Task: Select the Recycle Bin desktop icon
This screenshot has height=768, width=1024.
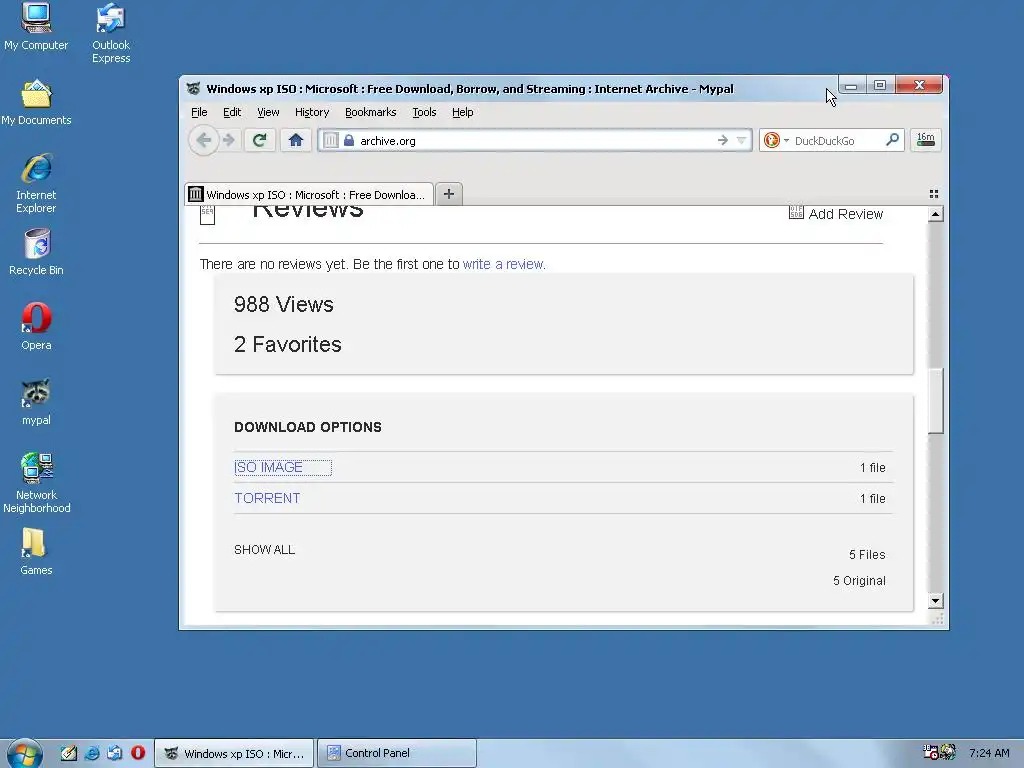Action: coord(36,252)
